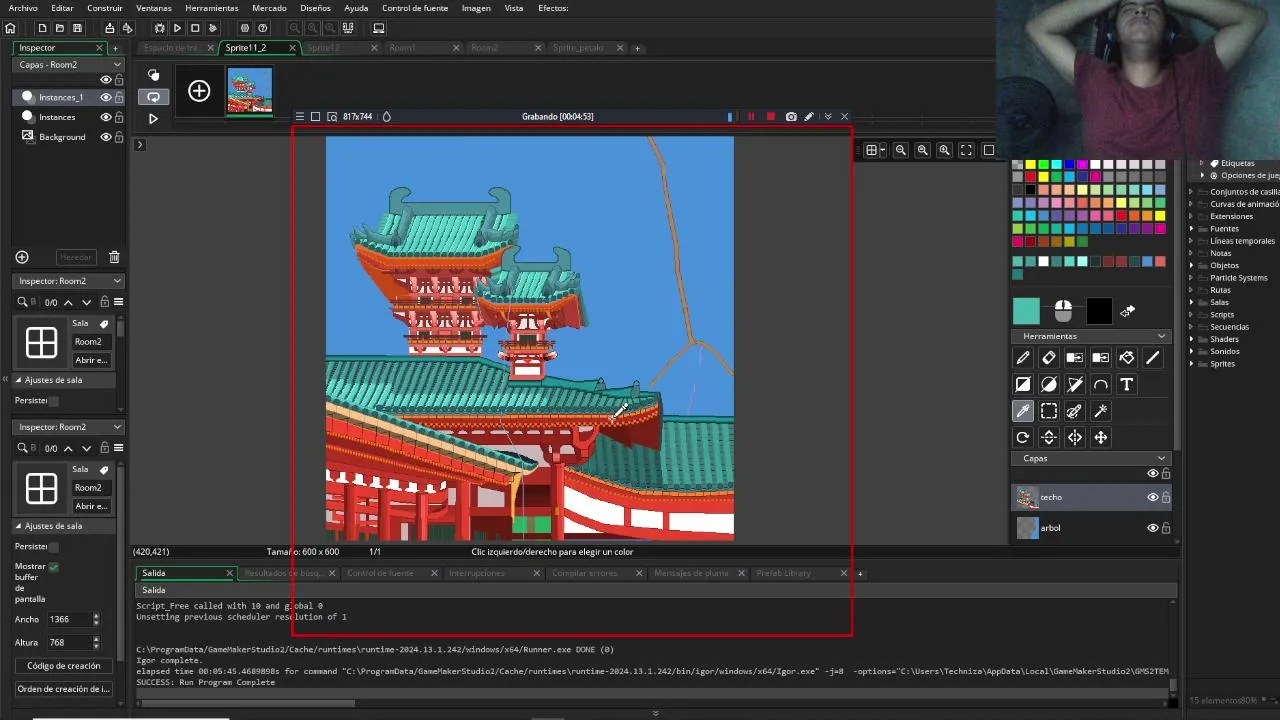The width and height of the screenshot is (1280, 720).
Task: Select the teal left-mouse color swatch
Action: click(x=1026, y=312)
